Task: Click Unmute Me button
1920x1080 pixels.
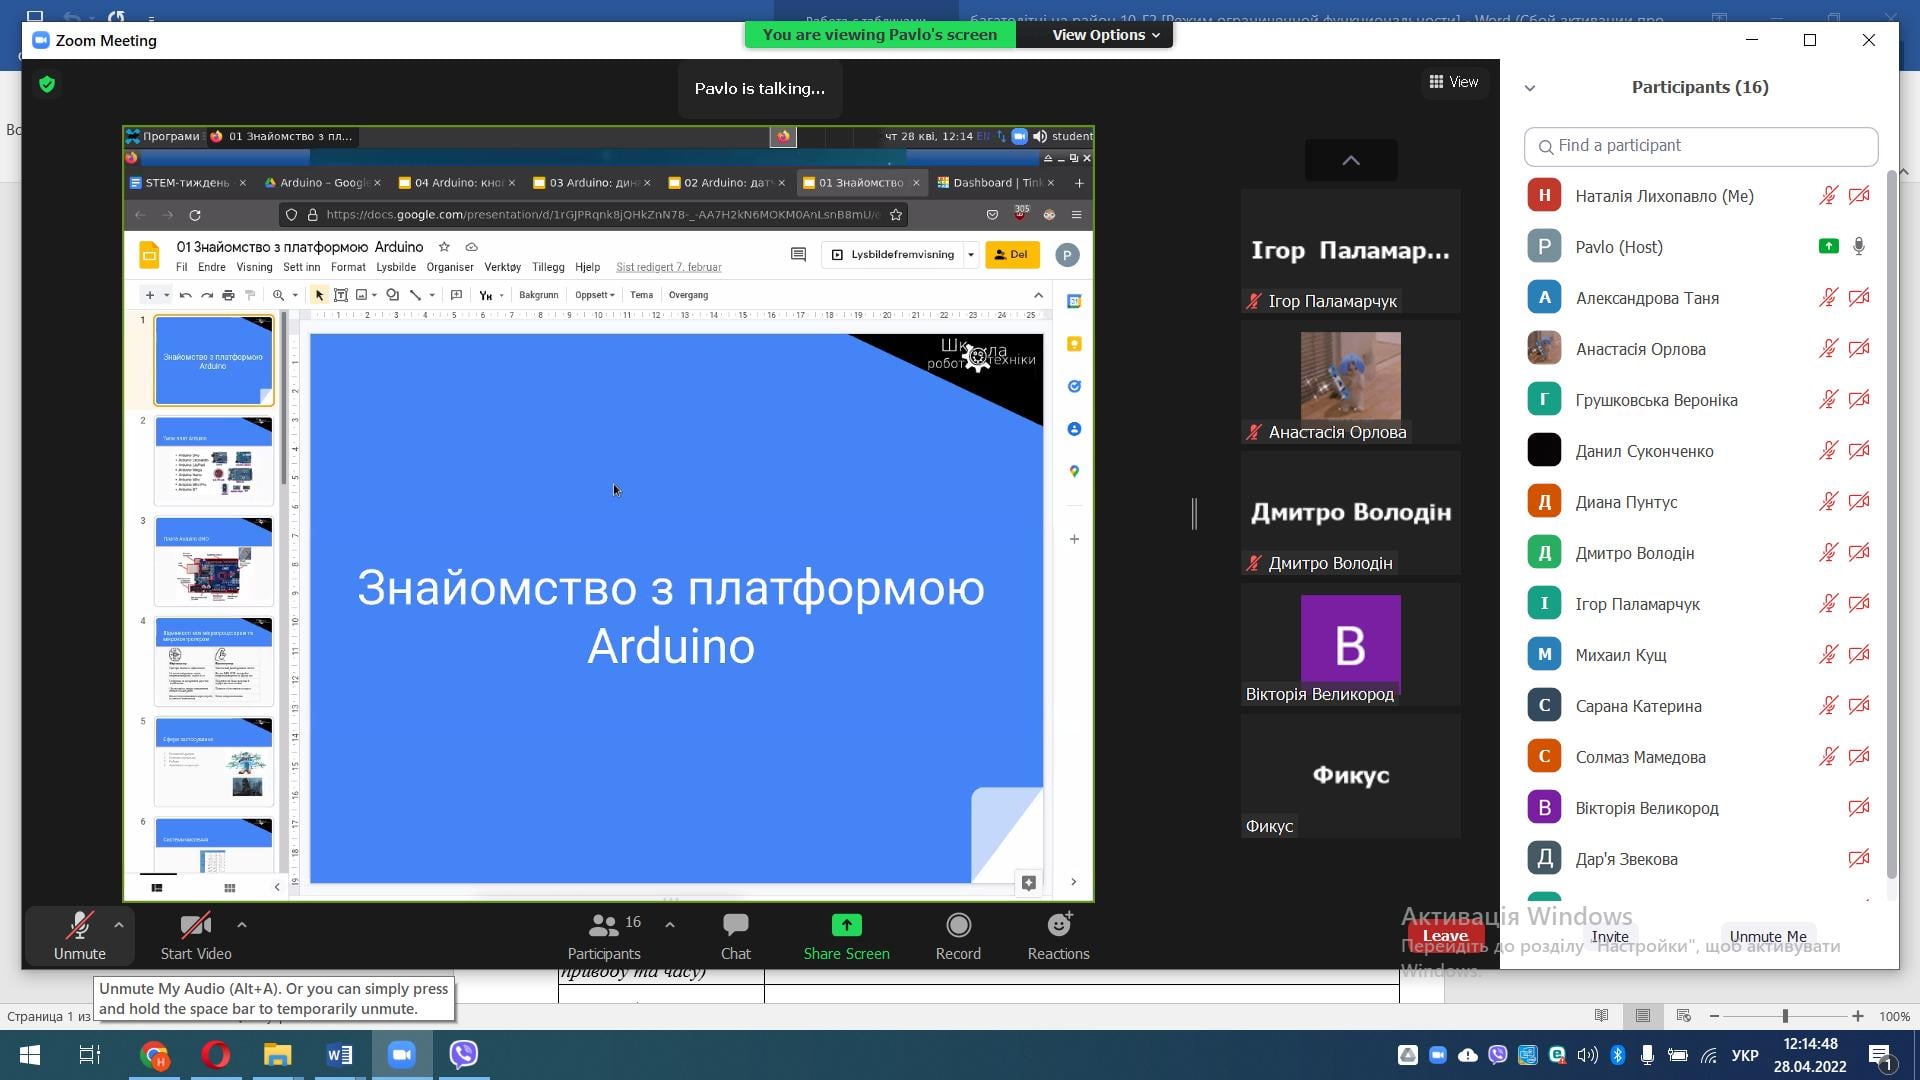Action: tap(1768, 937)
